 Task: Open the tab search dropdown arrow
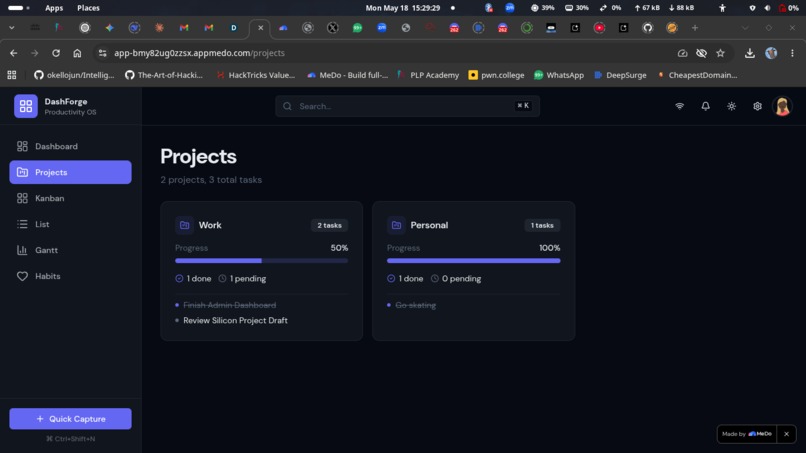point(11,28)
